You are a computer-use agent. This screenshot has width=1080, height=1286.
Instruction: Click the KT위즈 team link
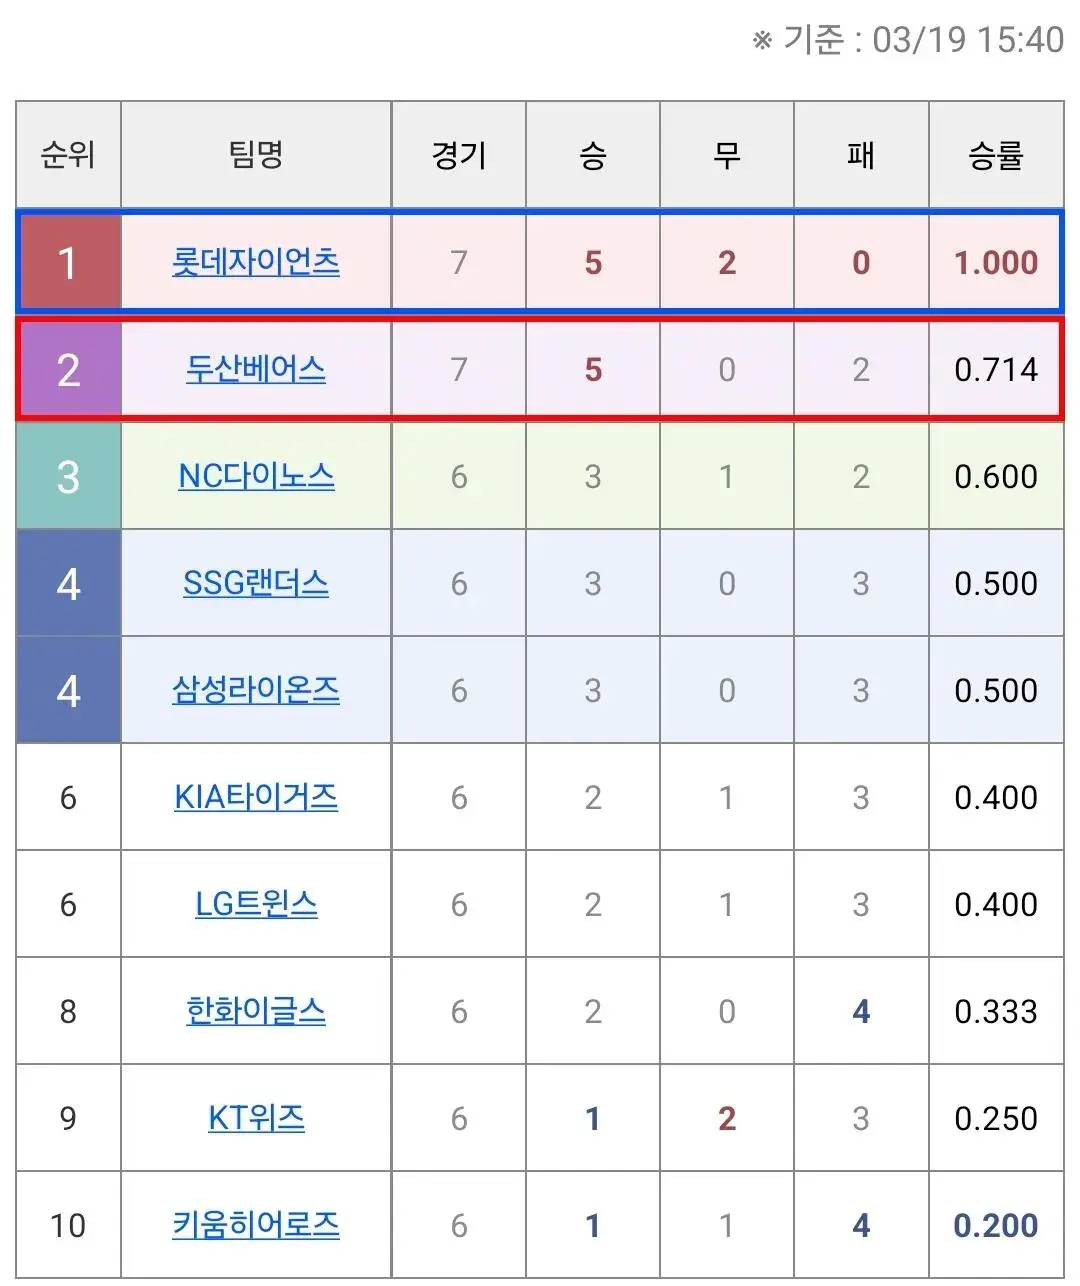point(255,1118)
